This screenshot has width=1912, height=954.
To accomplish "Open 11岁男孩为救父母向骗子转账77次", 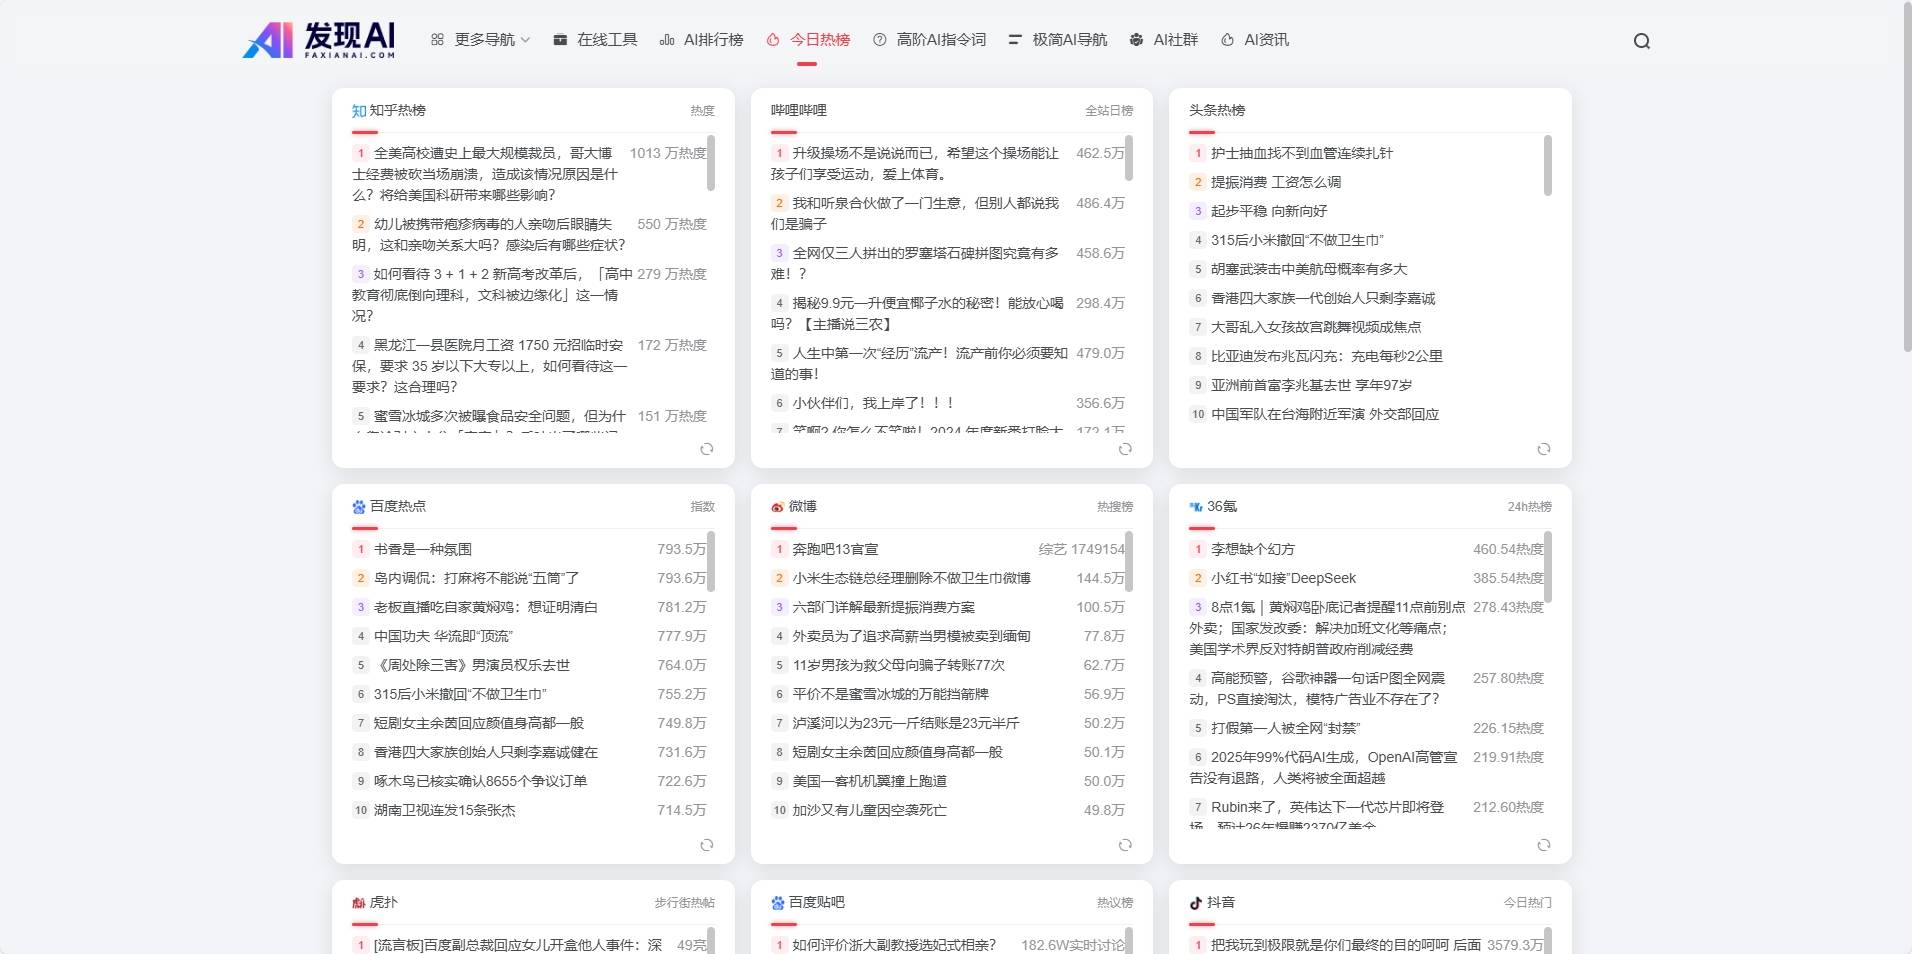I will [x=899, y=665].
